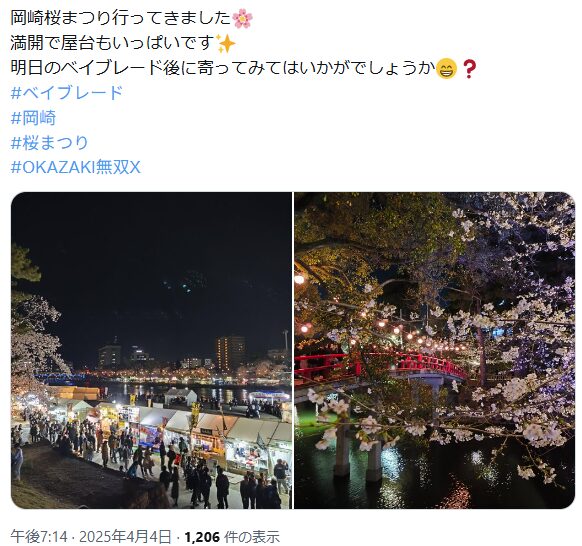Viewport: 582px width, 546px height.
Task: Click the 2025年4月4日 post date
Action: pos(125,536)
